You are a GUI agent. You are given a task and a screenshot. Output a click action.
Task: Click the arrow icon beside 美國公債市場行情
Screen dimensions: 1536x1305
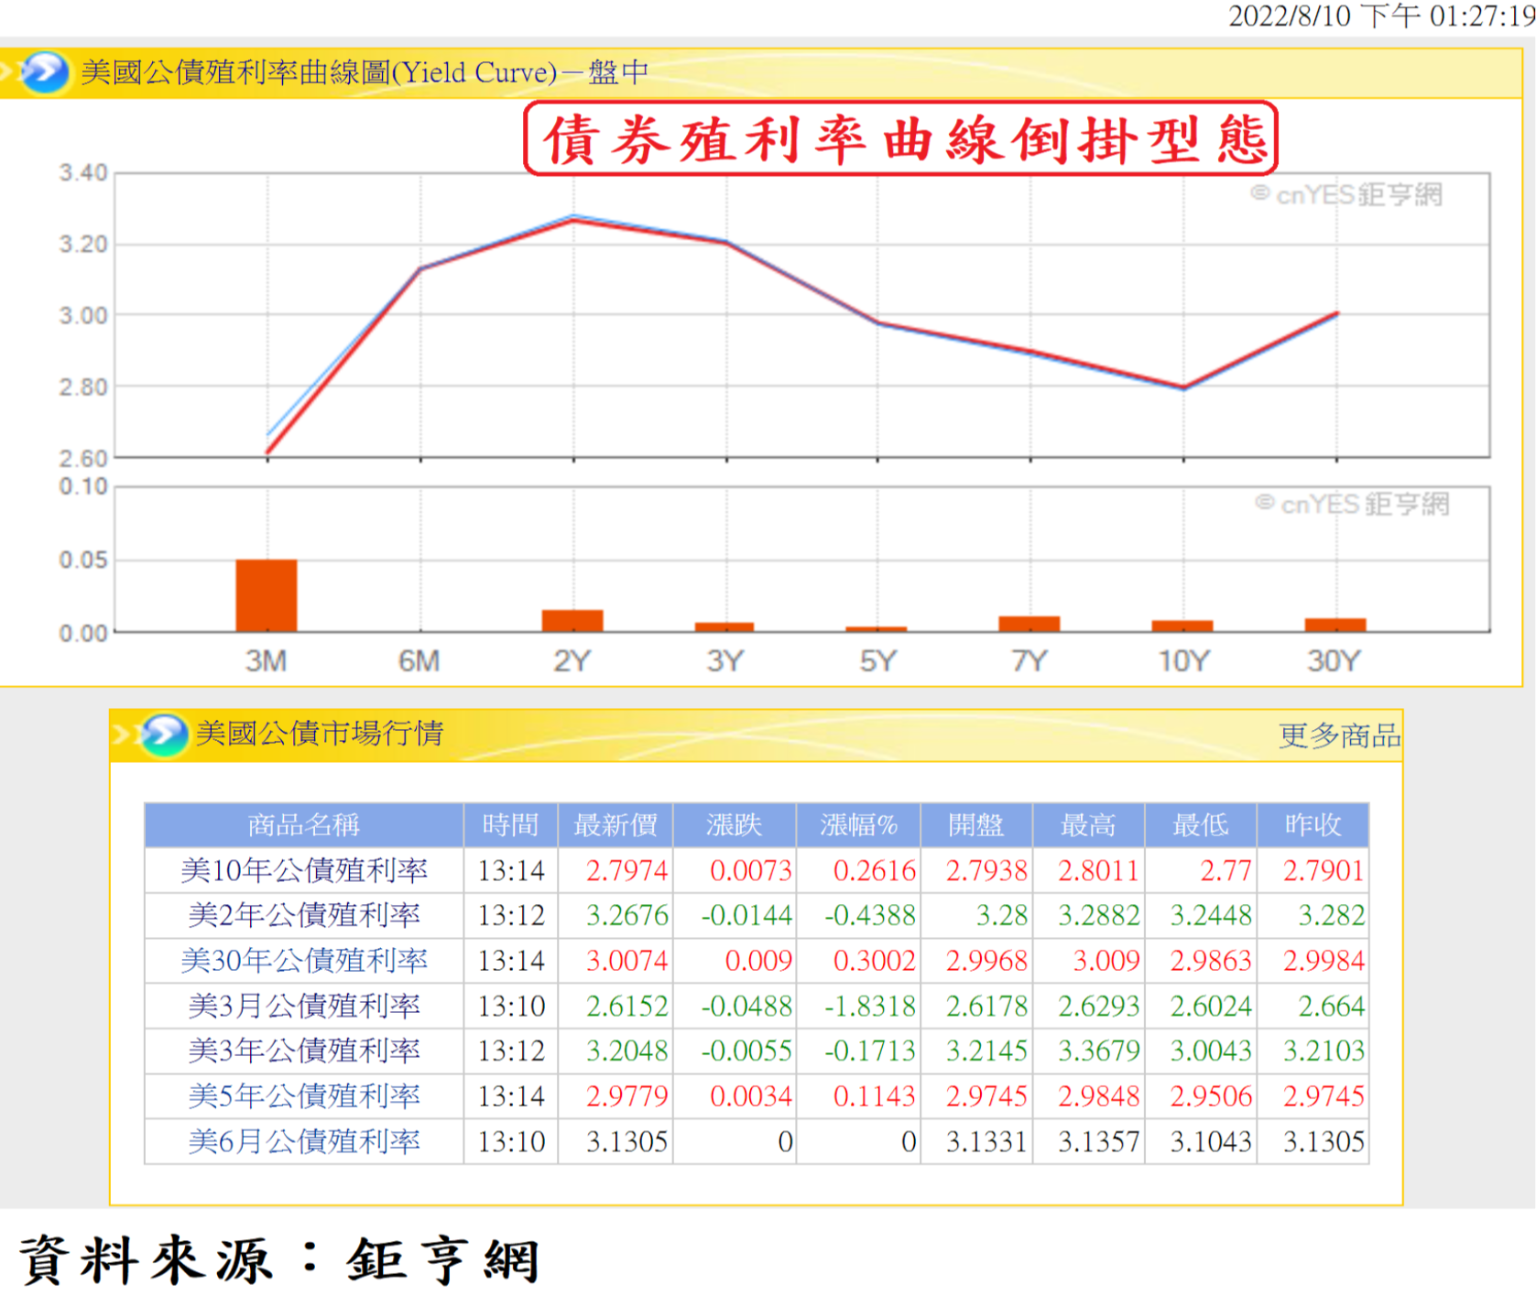click(163, 735)
